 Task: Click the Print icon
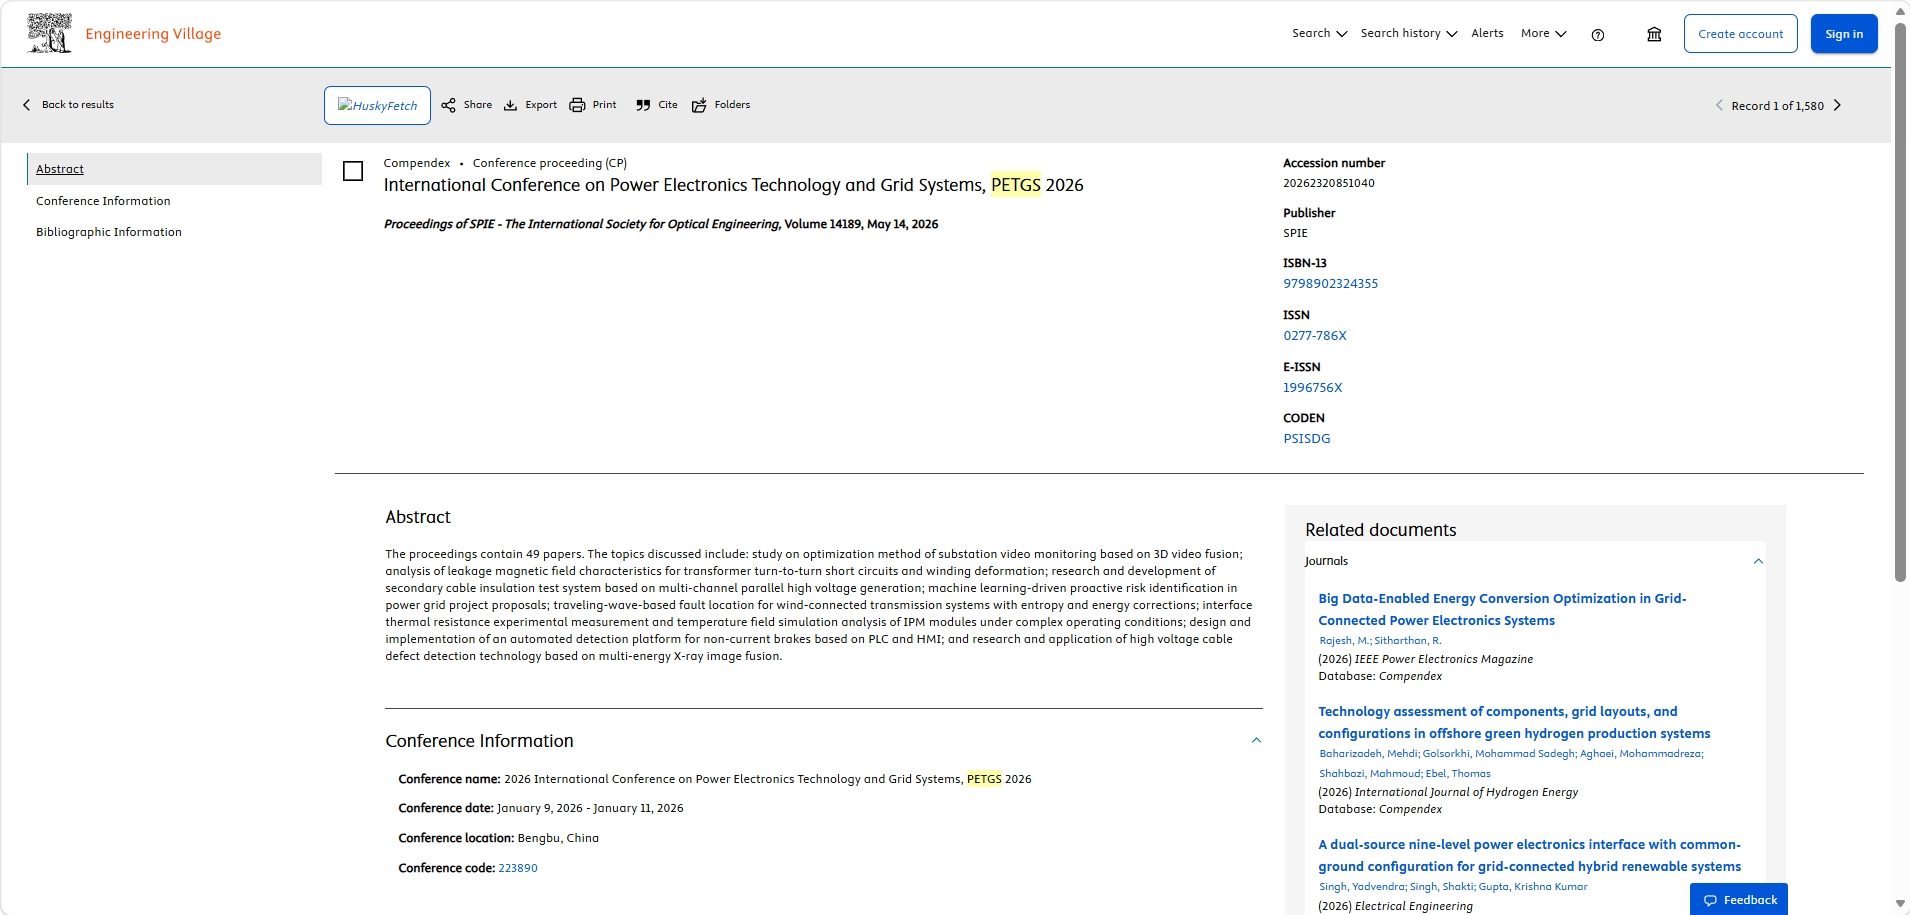coord(577,105)
